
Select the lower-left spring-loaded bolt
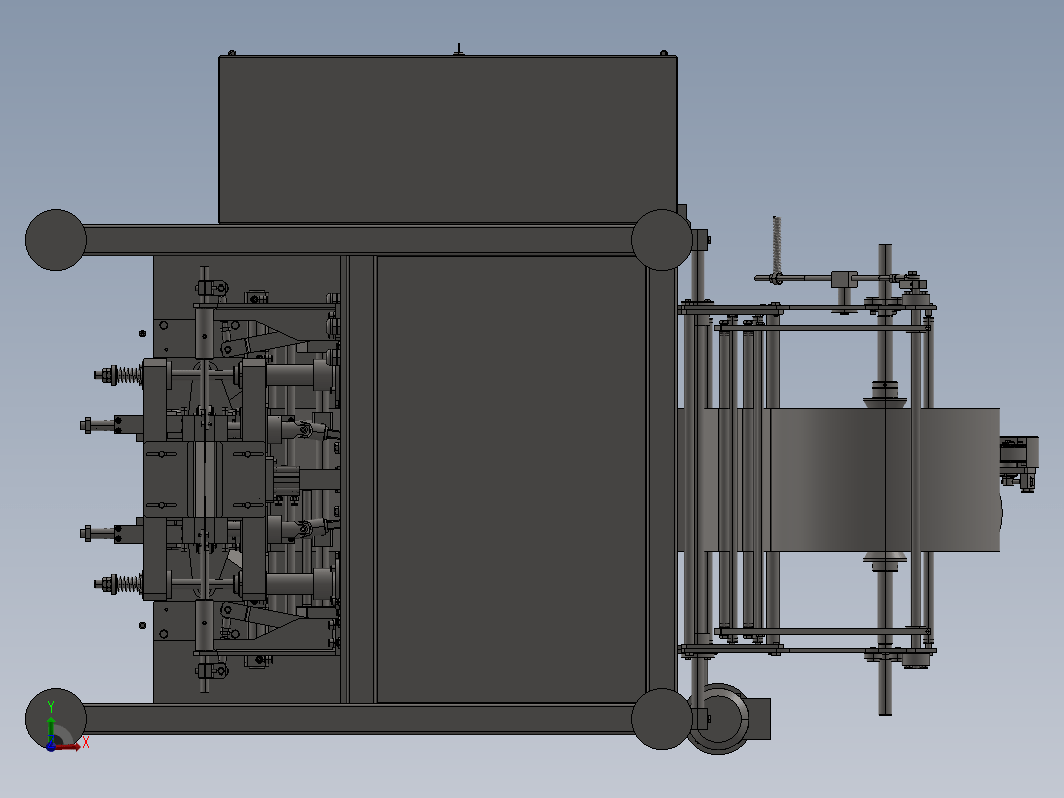(x=119, y=584)
